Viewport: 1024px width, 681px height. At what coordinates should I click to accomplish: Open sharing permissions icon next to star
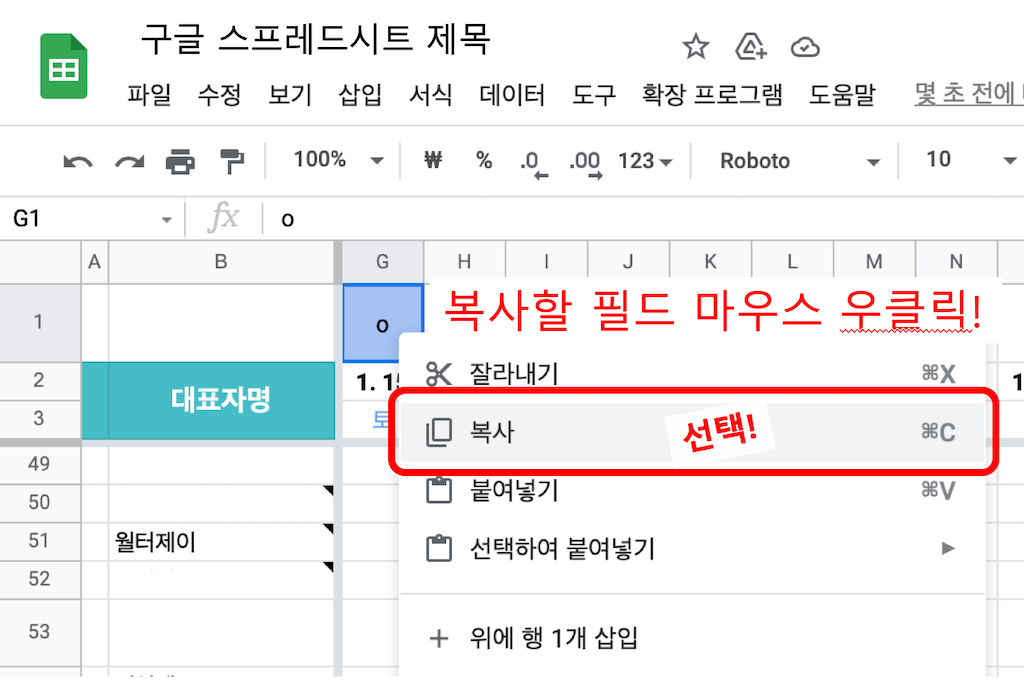click(749, 45)
